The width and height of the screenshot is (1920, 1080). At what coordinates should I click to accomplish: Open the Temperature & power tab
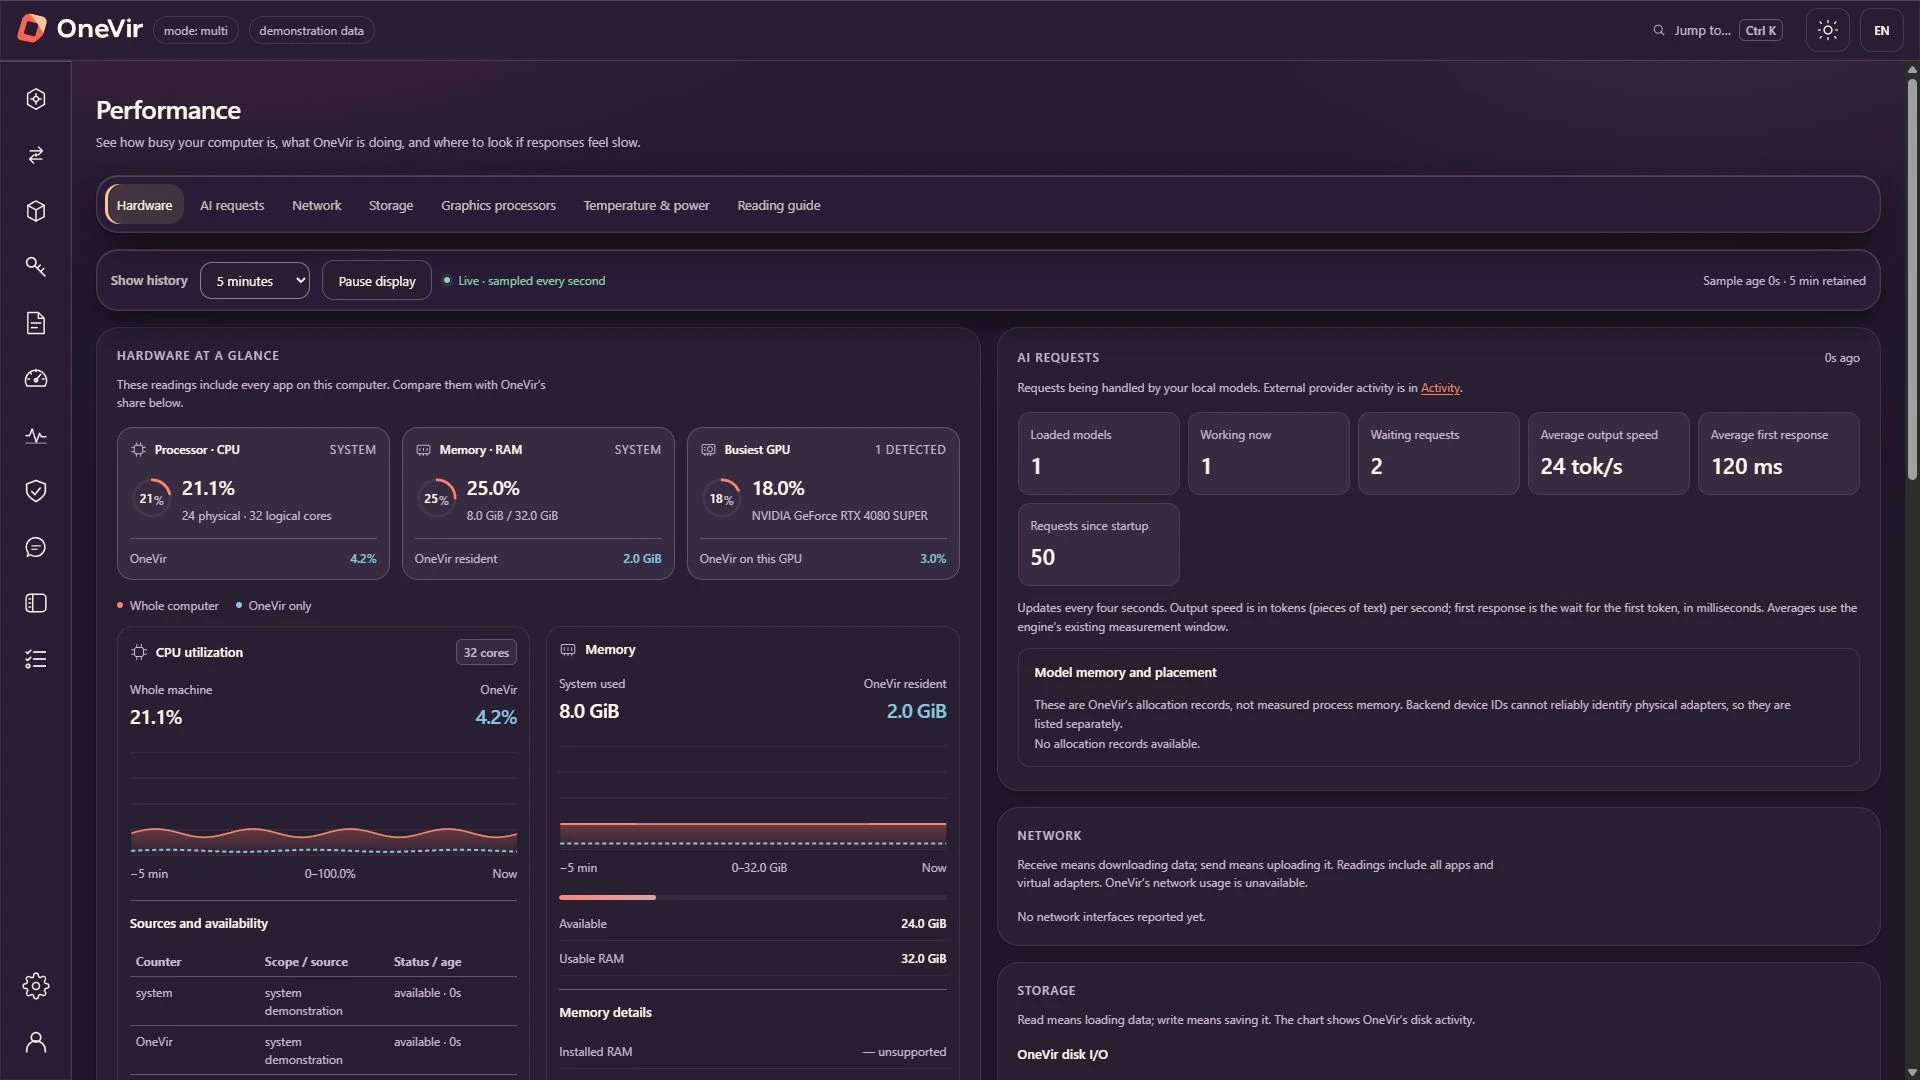click(647, 205)
